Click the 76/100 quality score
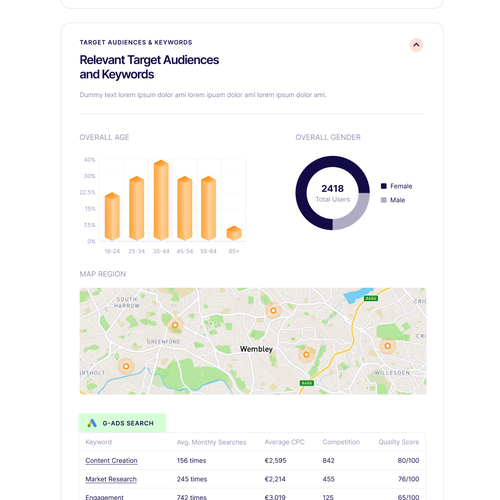500x500 pixels. (409, 479)
